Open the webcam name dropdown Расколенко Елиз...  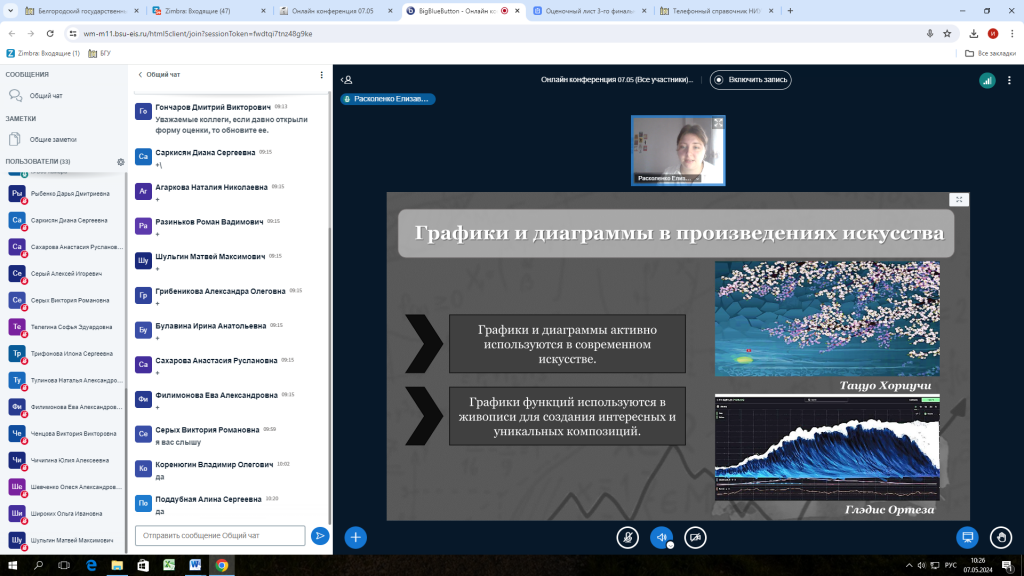667,178
